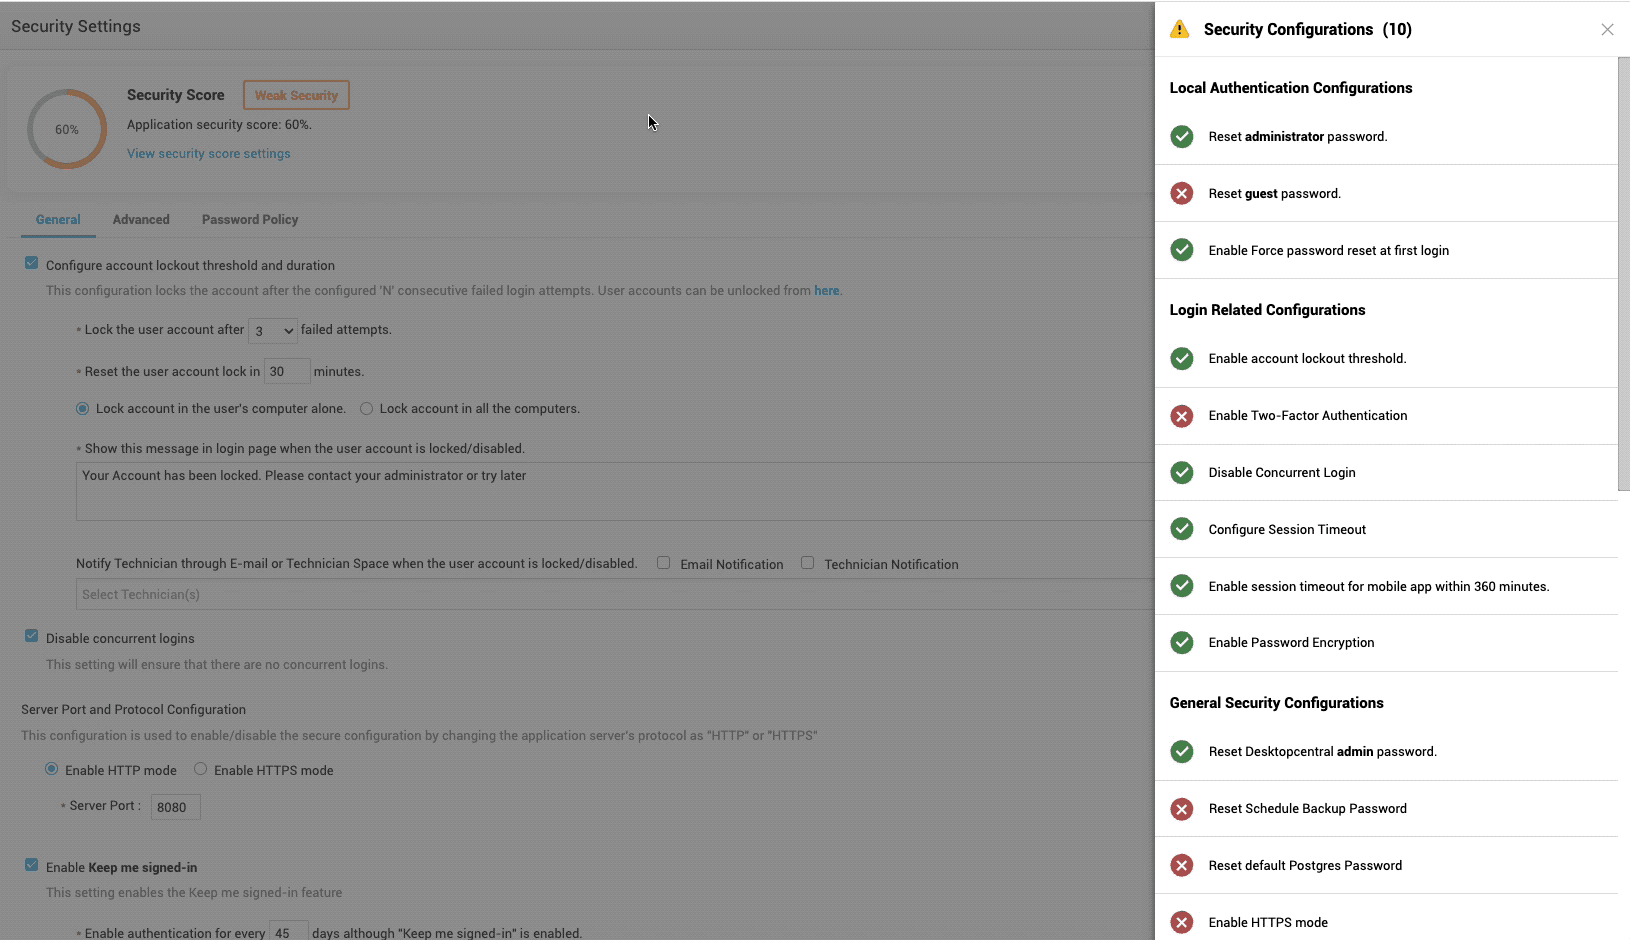The height and width of the screenshot is (940, 1630).
Task: Close the Security Configurations panel
Action: 1607,30
